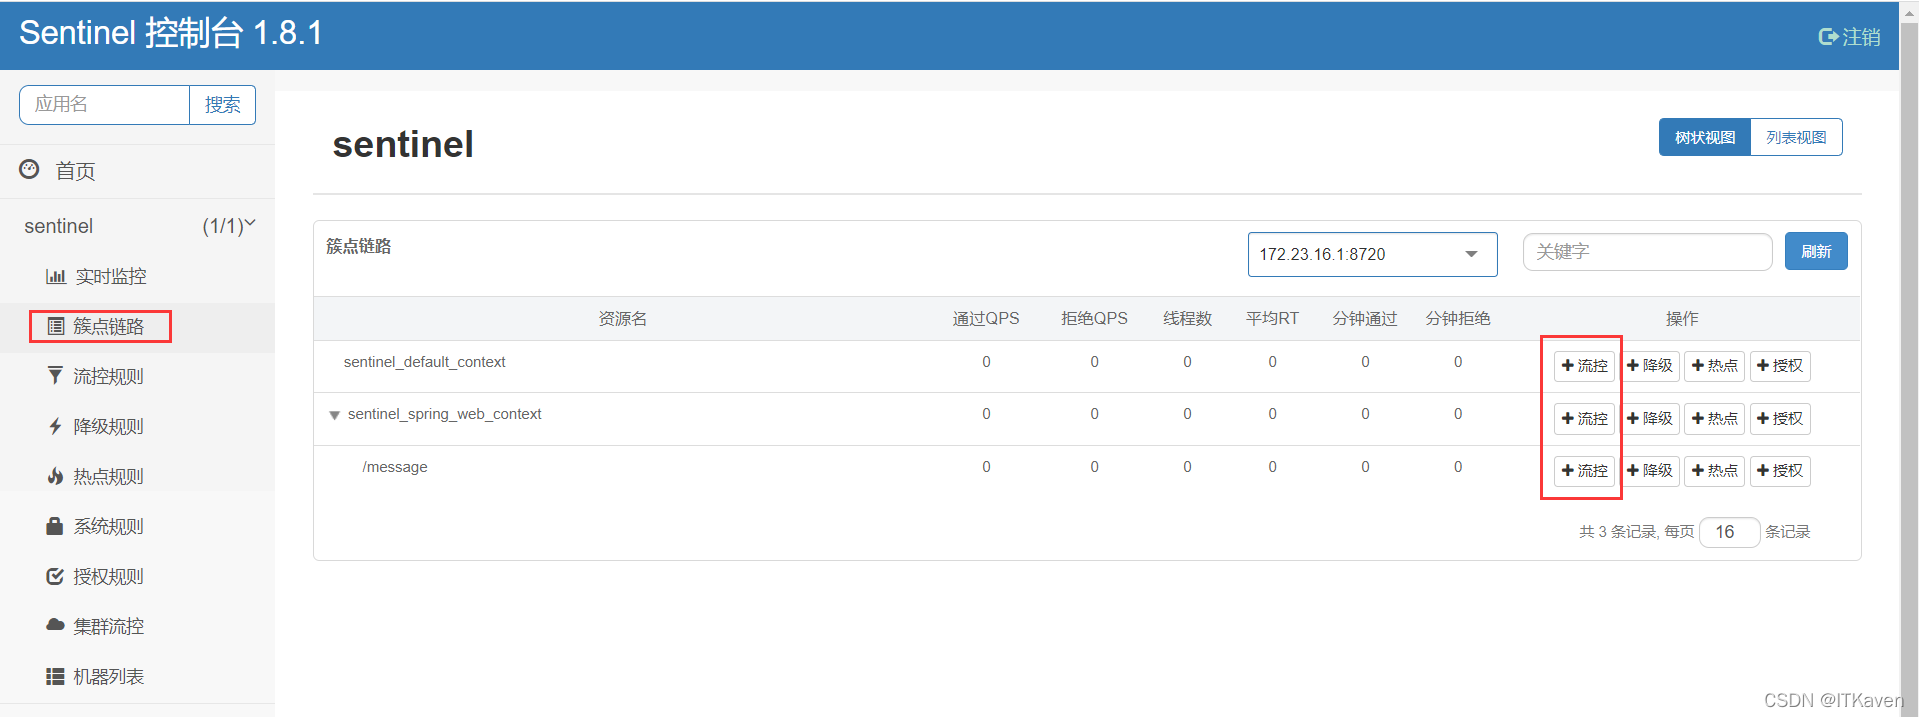Open the machine address dropdown 172.23.16.1:8720

tap(1372, 254)
